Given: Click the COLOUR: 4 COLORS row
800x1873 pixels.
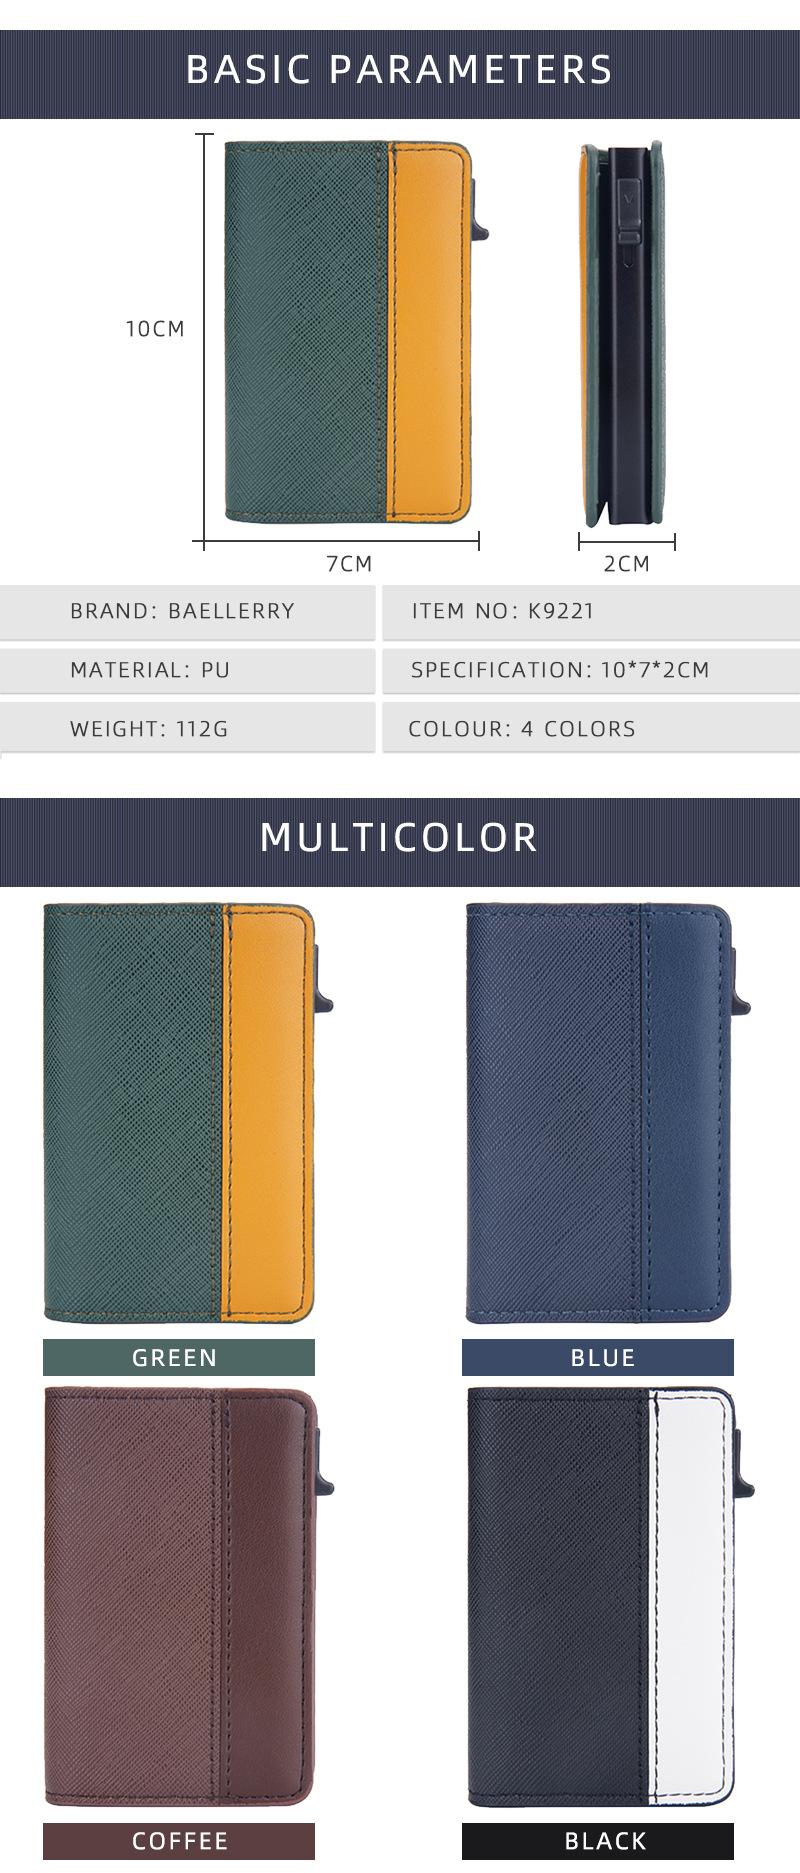Looking at the screenshot, I should point(591,729).
